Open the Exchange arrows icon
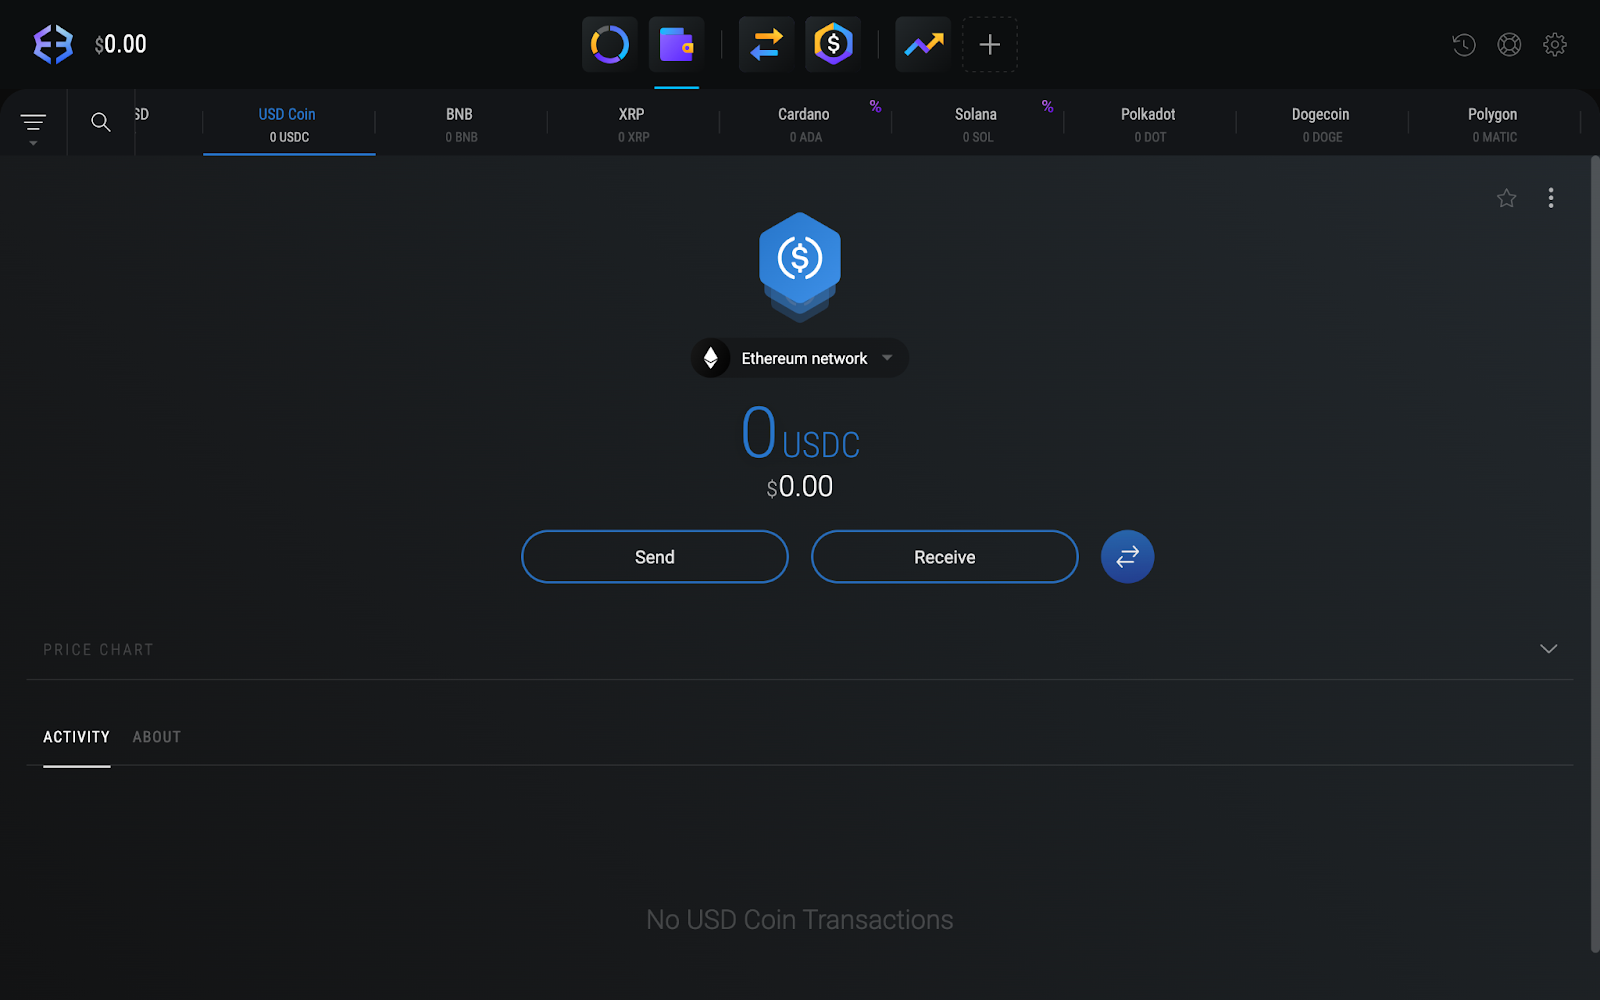The width and height of the screenshot is (1600, 1000). pos(767,44)
